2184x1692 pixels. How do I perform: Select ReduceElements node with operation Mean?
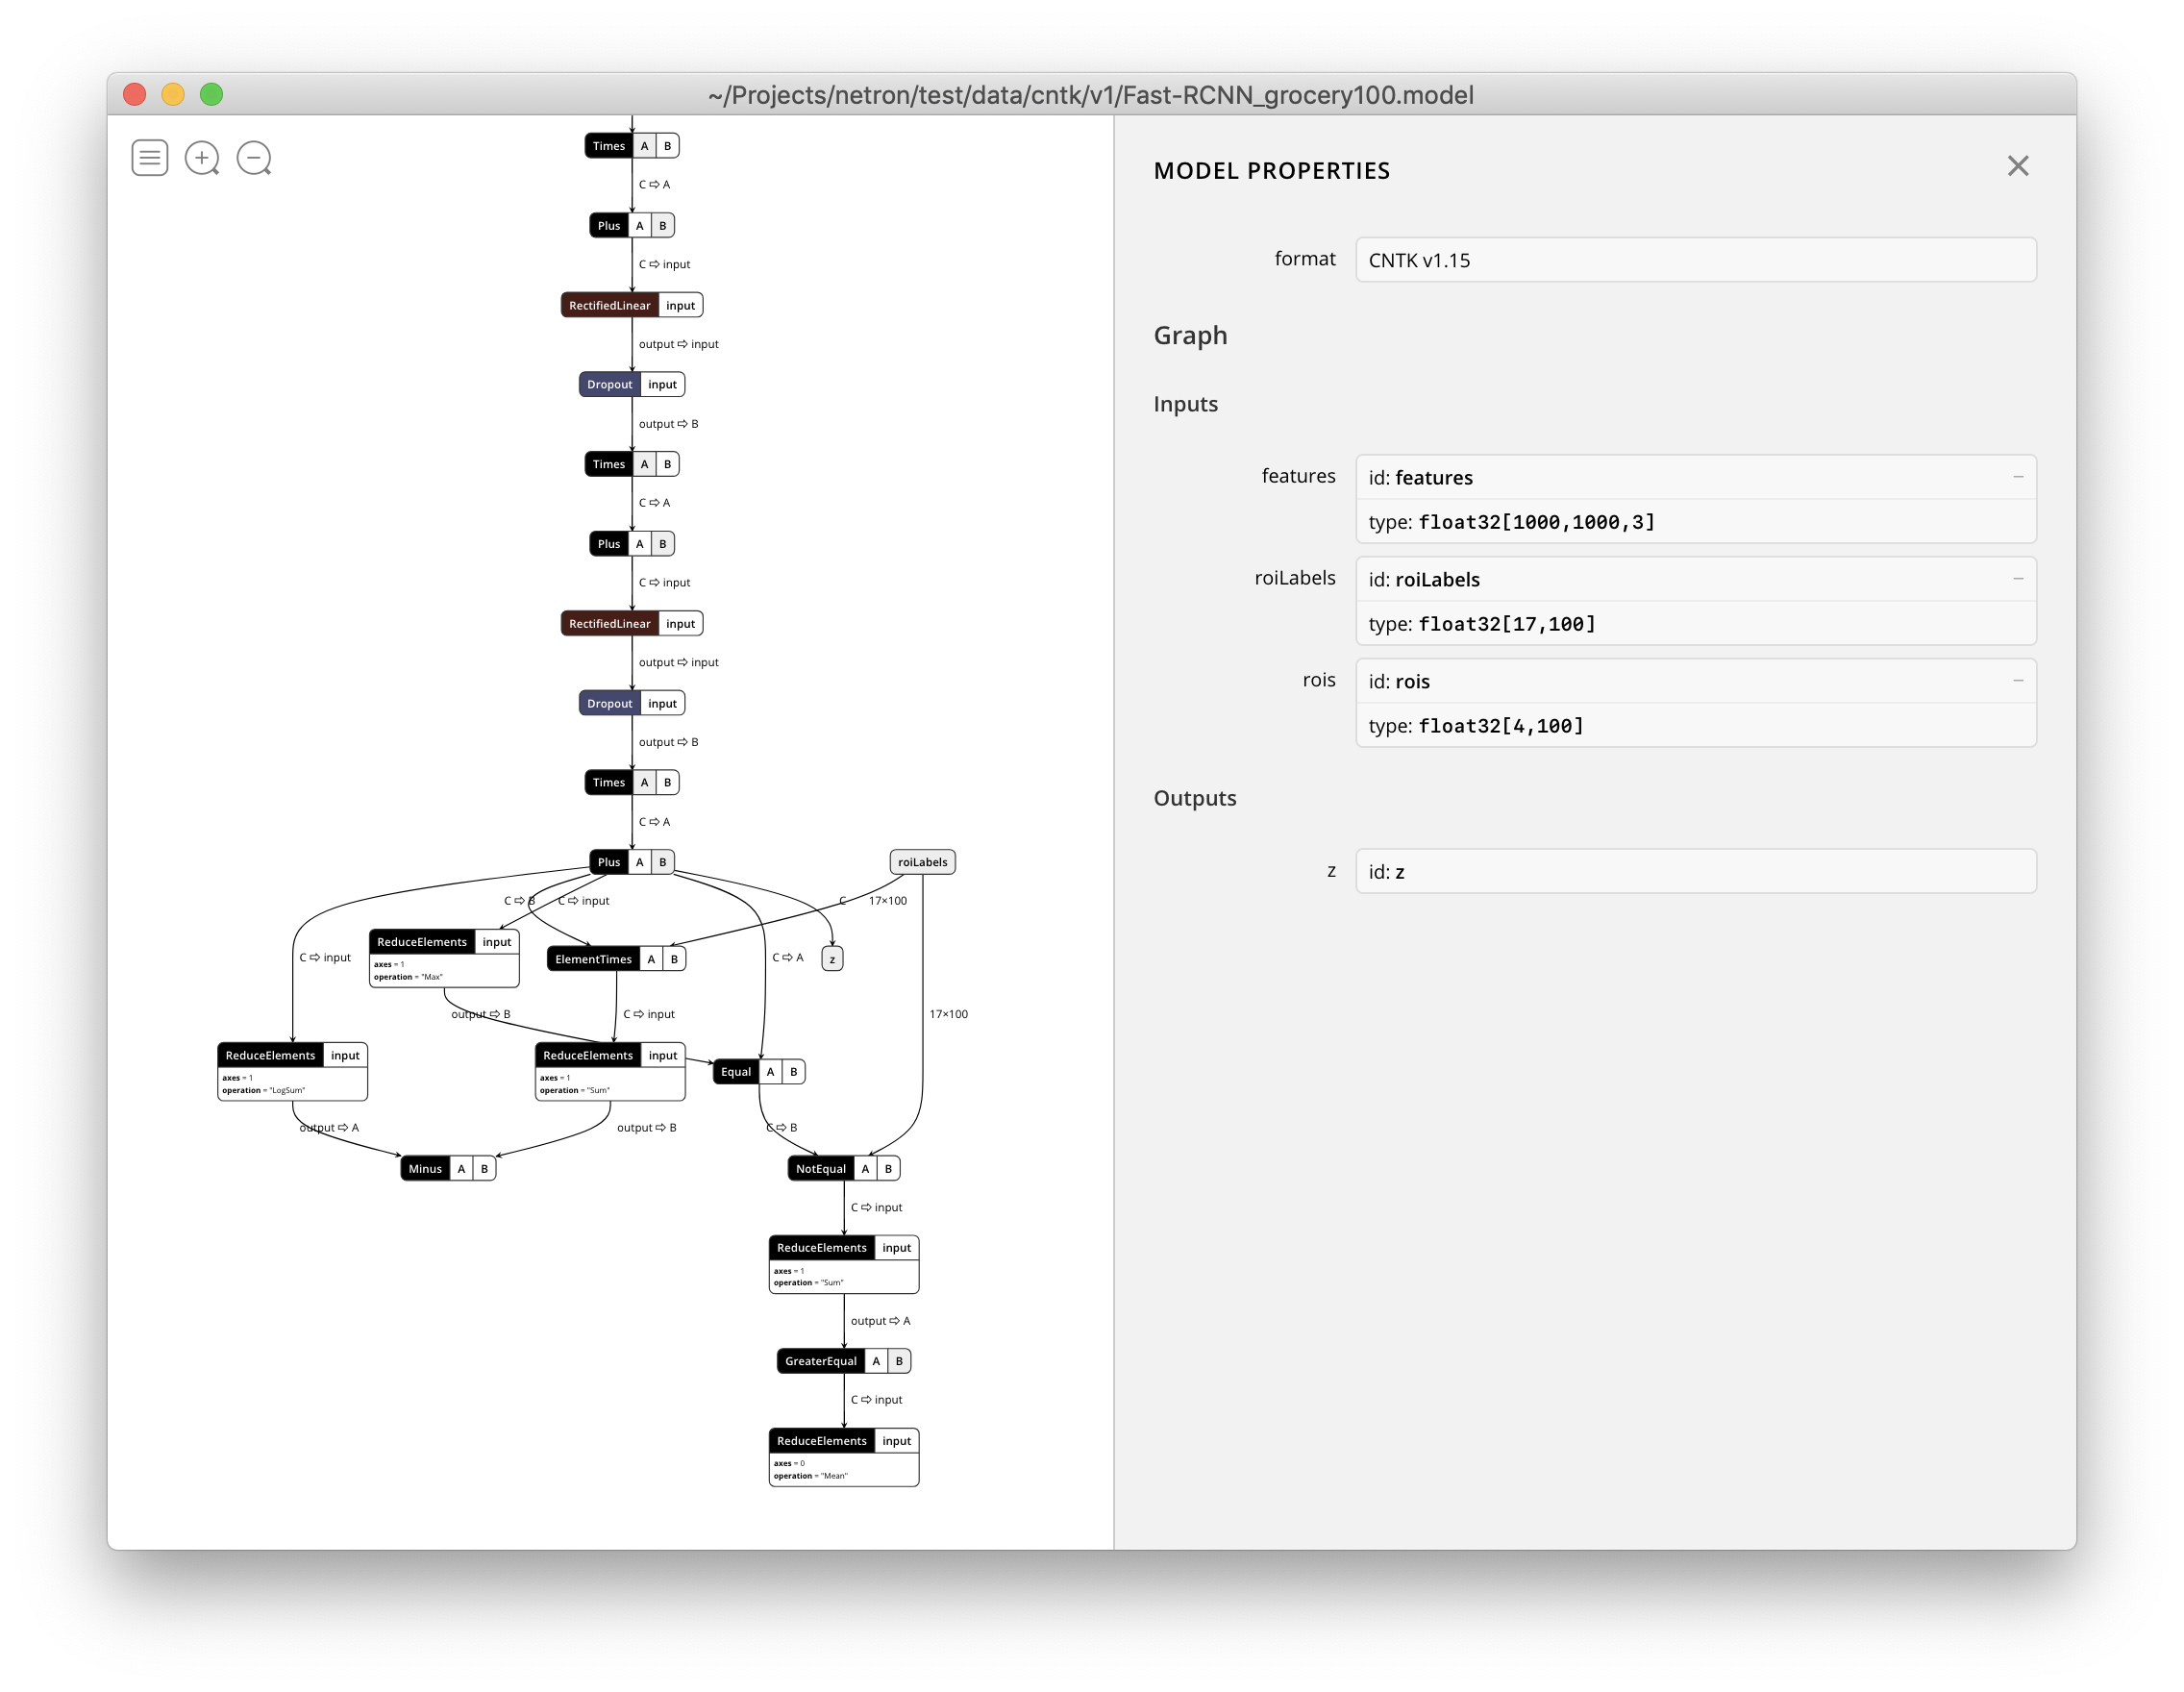click(844, 1458)
